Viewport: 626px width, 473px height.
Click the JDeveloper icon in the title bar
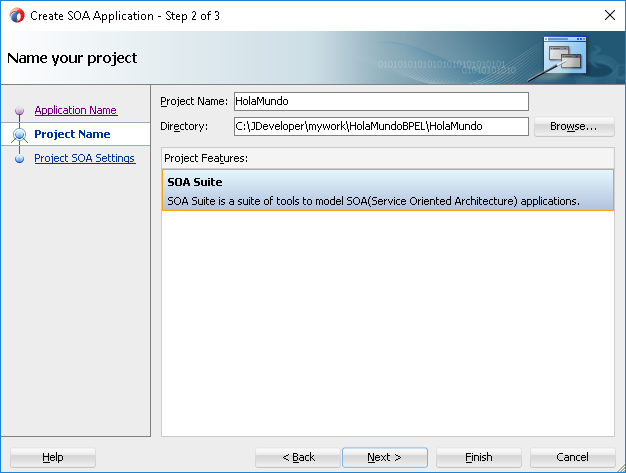click(x=17, y=16)
